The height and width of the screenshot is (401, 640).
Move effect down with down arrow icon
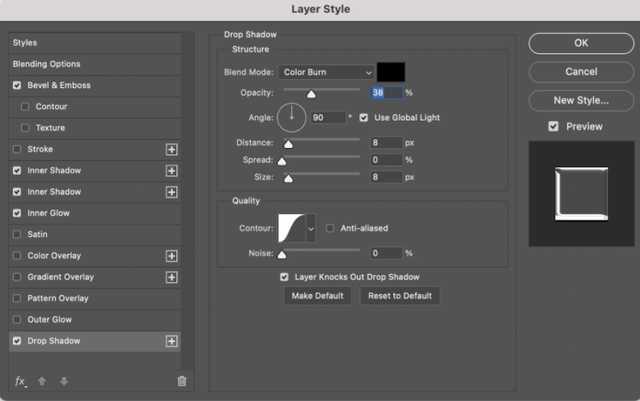tap(64, 381)
